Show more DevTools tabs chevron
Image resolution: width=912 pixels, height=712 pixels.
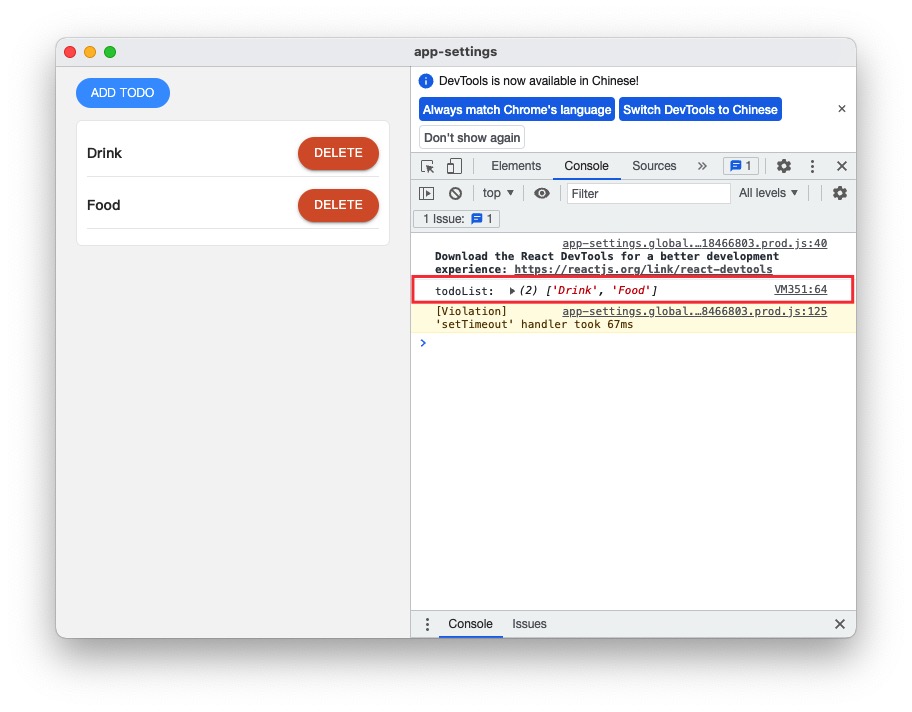tap(701, 167)
